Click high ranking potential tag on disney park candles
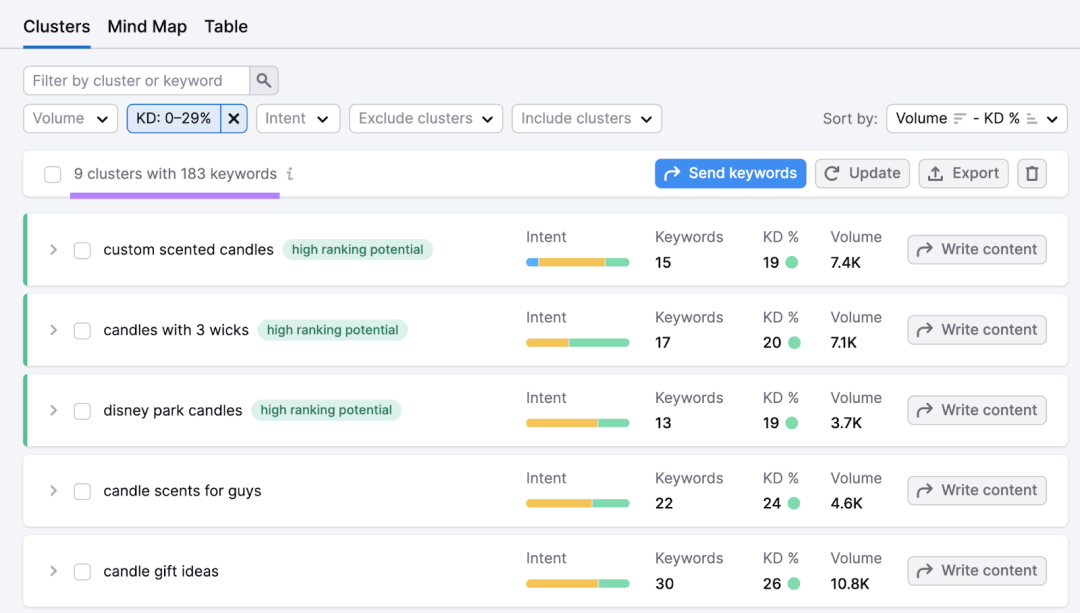Viewport: 1080px width, 613px height. point(326,411)
